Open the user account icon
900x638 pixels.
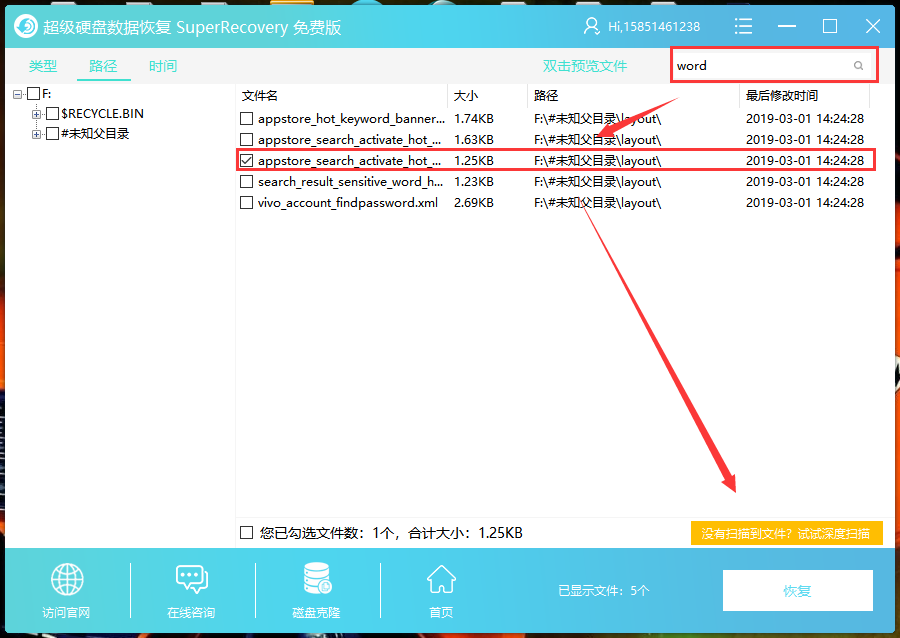(x=591, y=26)
